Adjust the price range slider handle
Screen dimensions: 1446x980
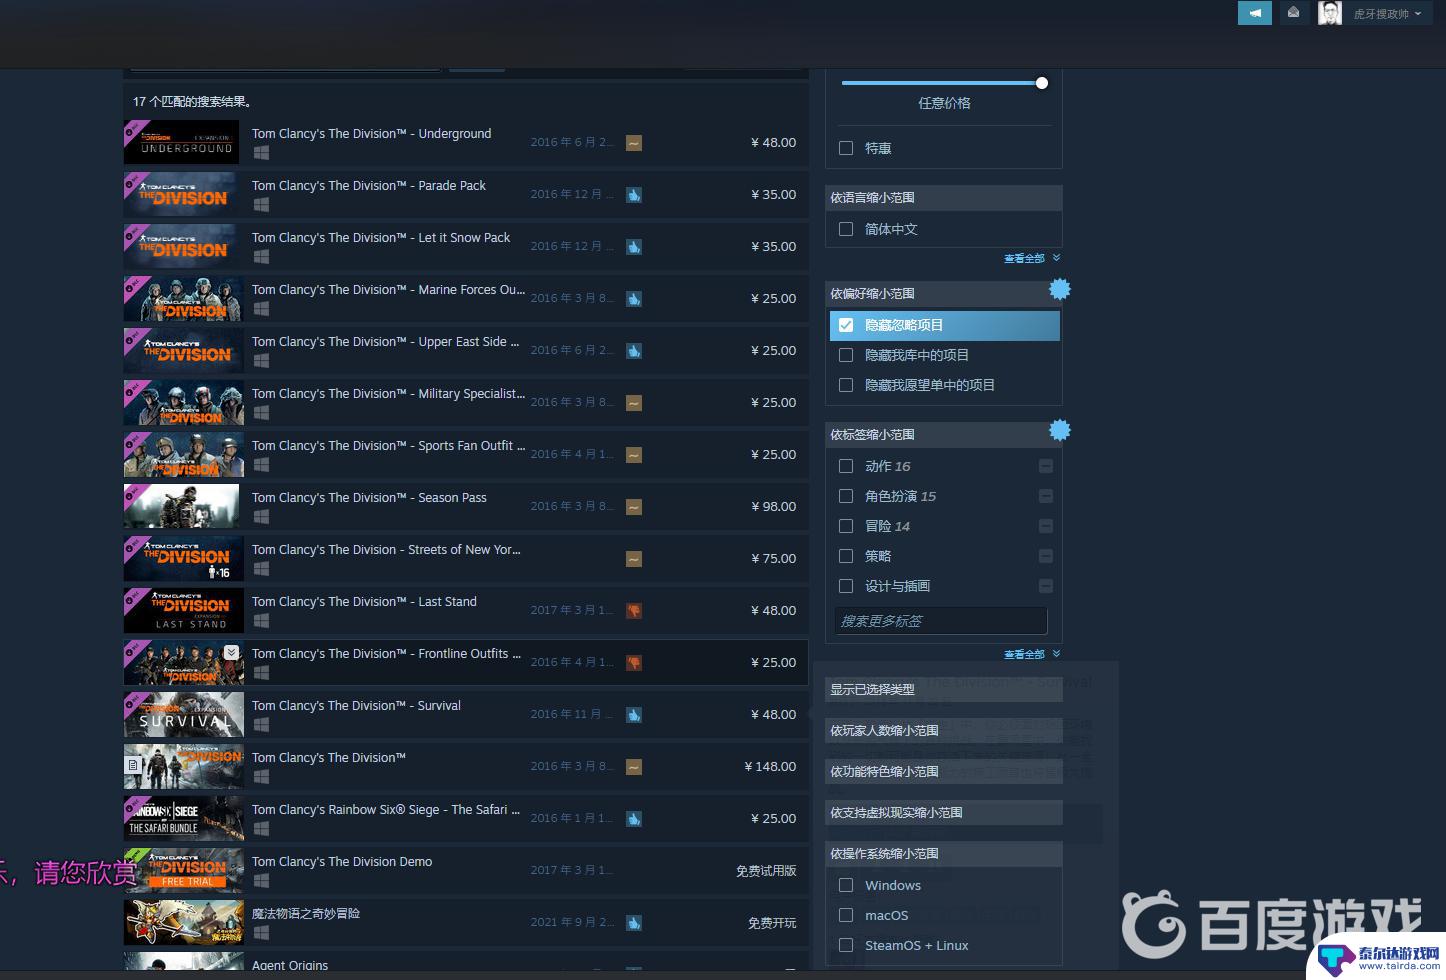coord(1042,83)
